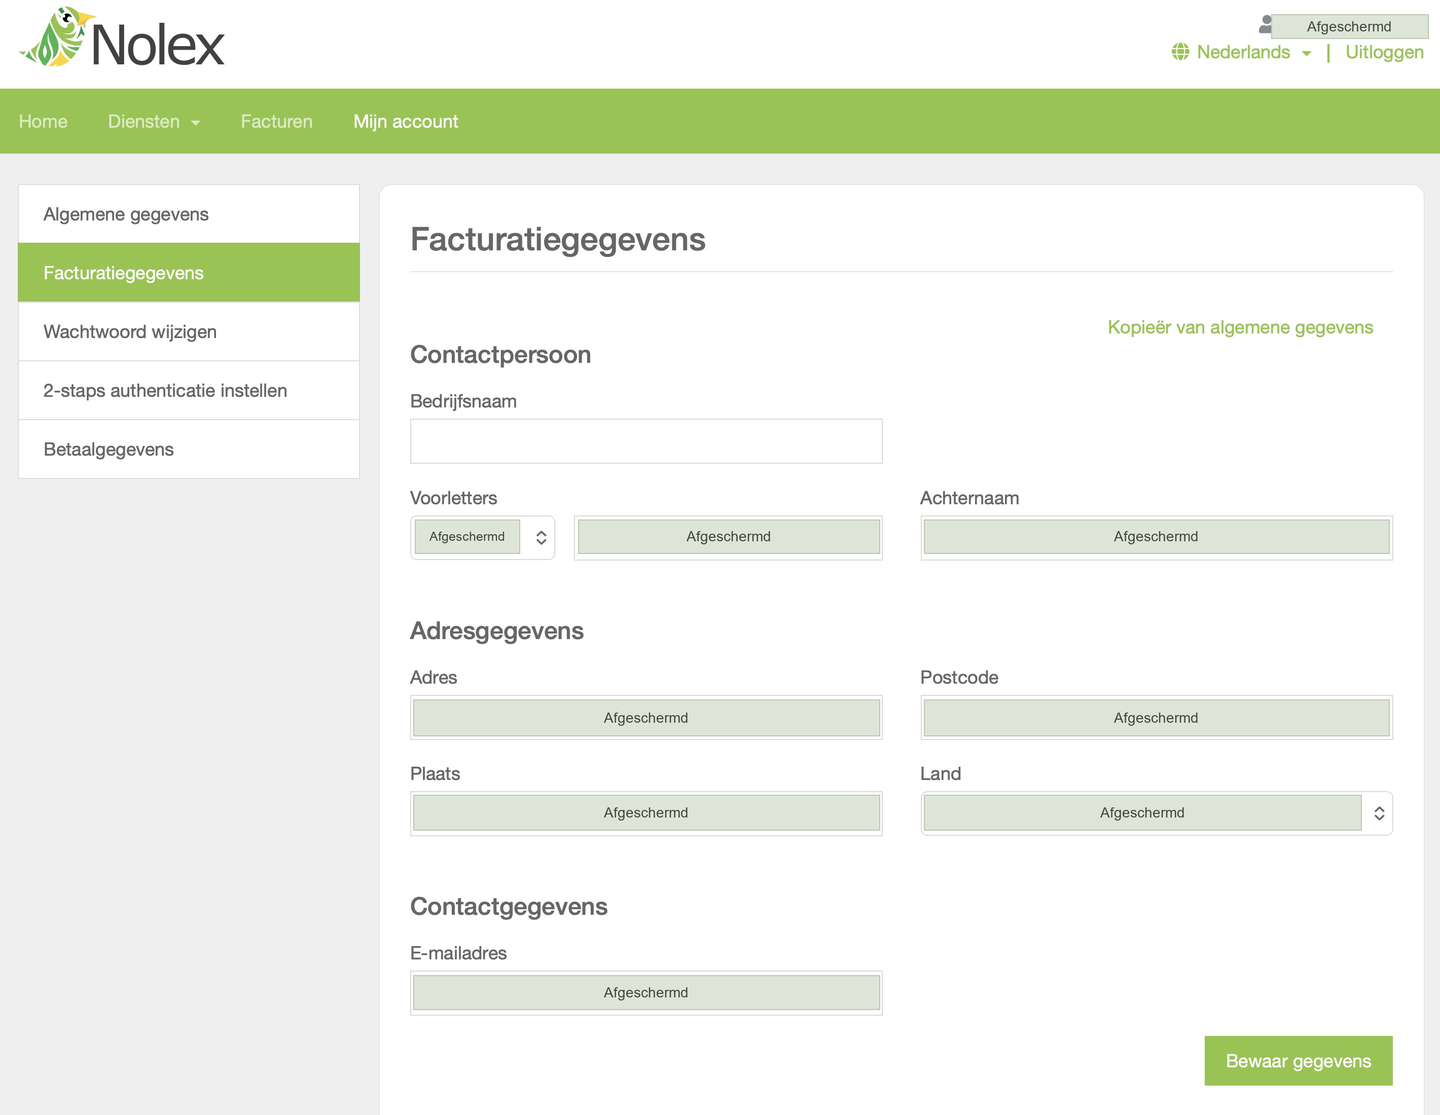Viewport: 1440px width, 1115px height.
Task: Click Uitloggen to sign out
Action: pyautogui.click(x=1384, y=52)
